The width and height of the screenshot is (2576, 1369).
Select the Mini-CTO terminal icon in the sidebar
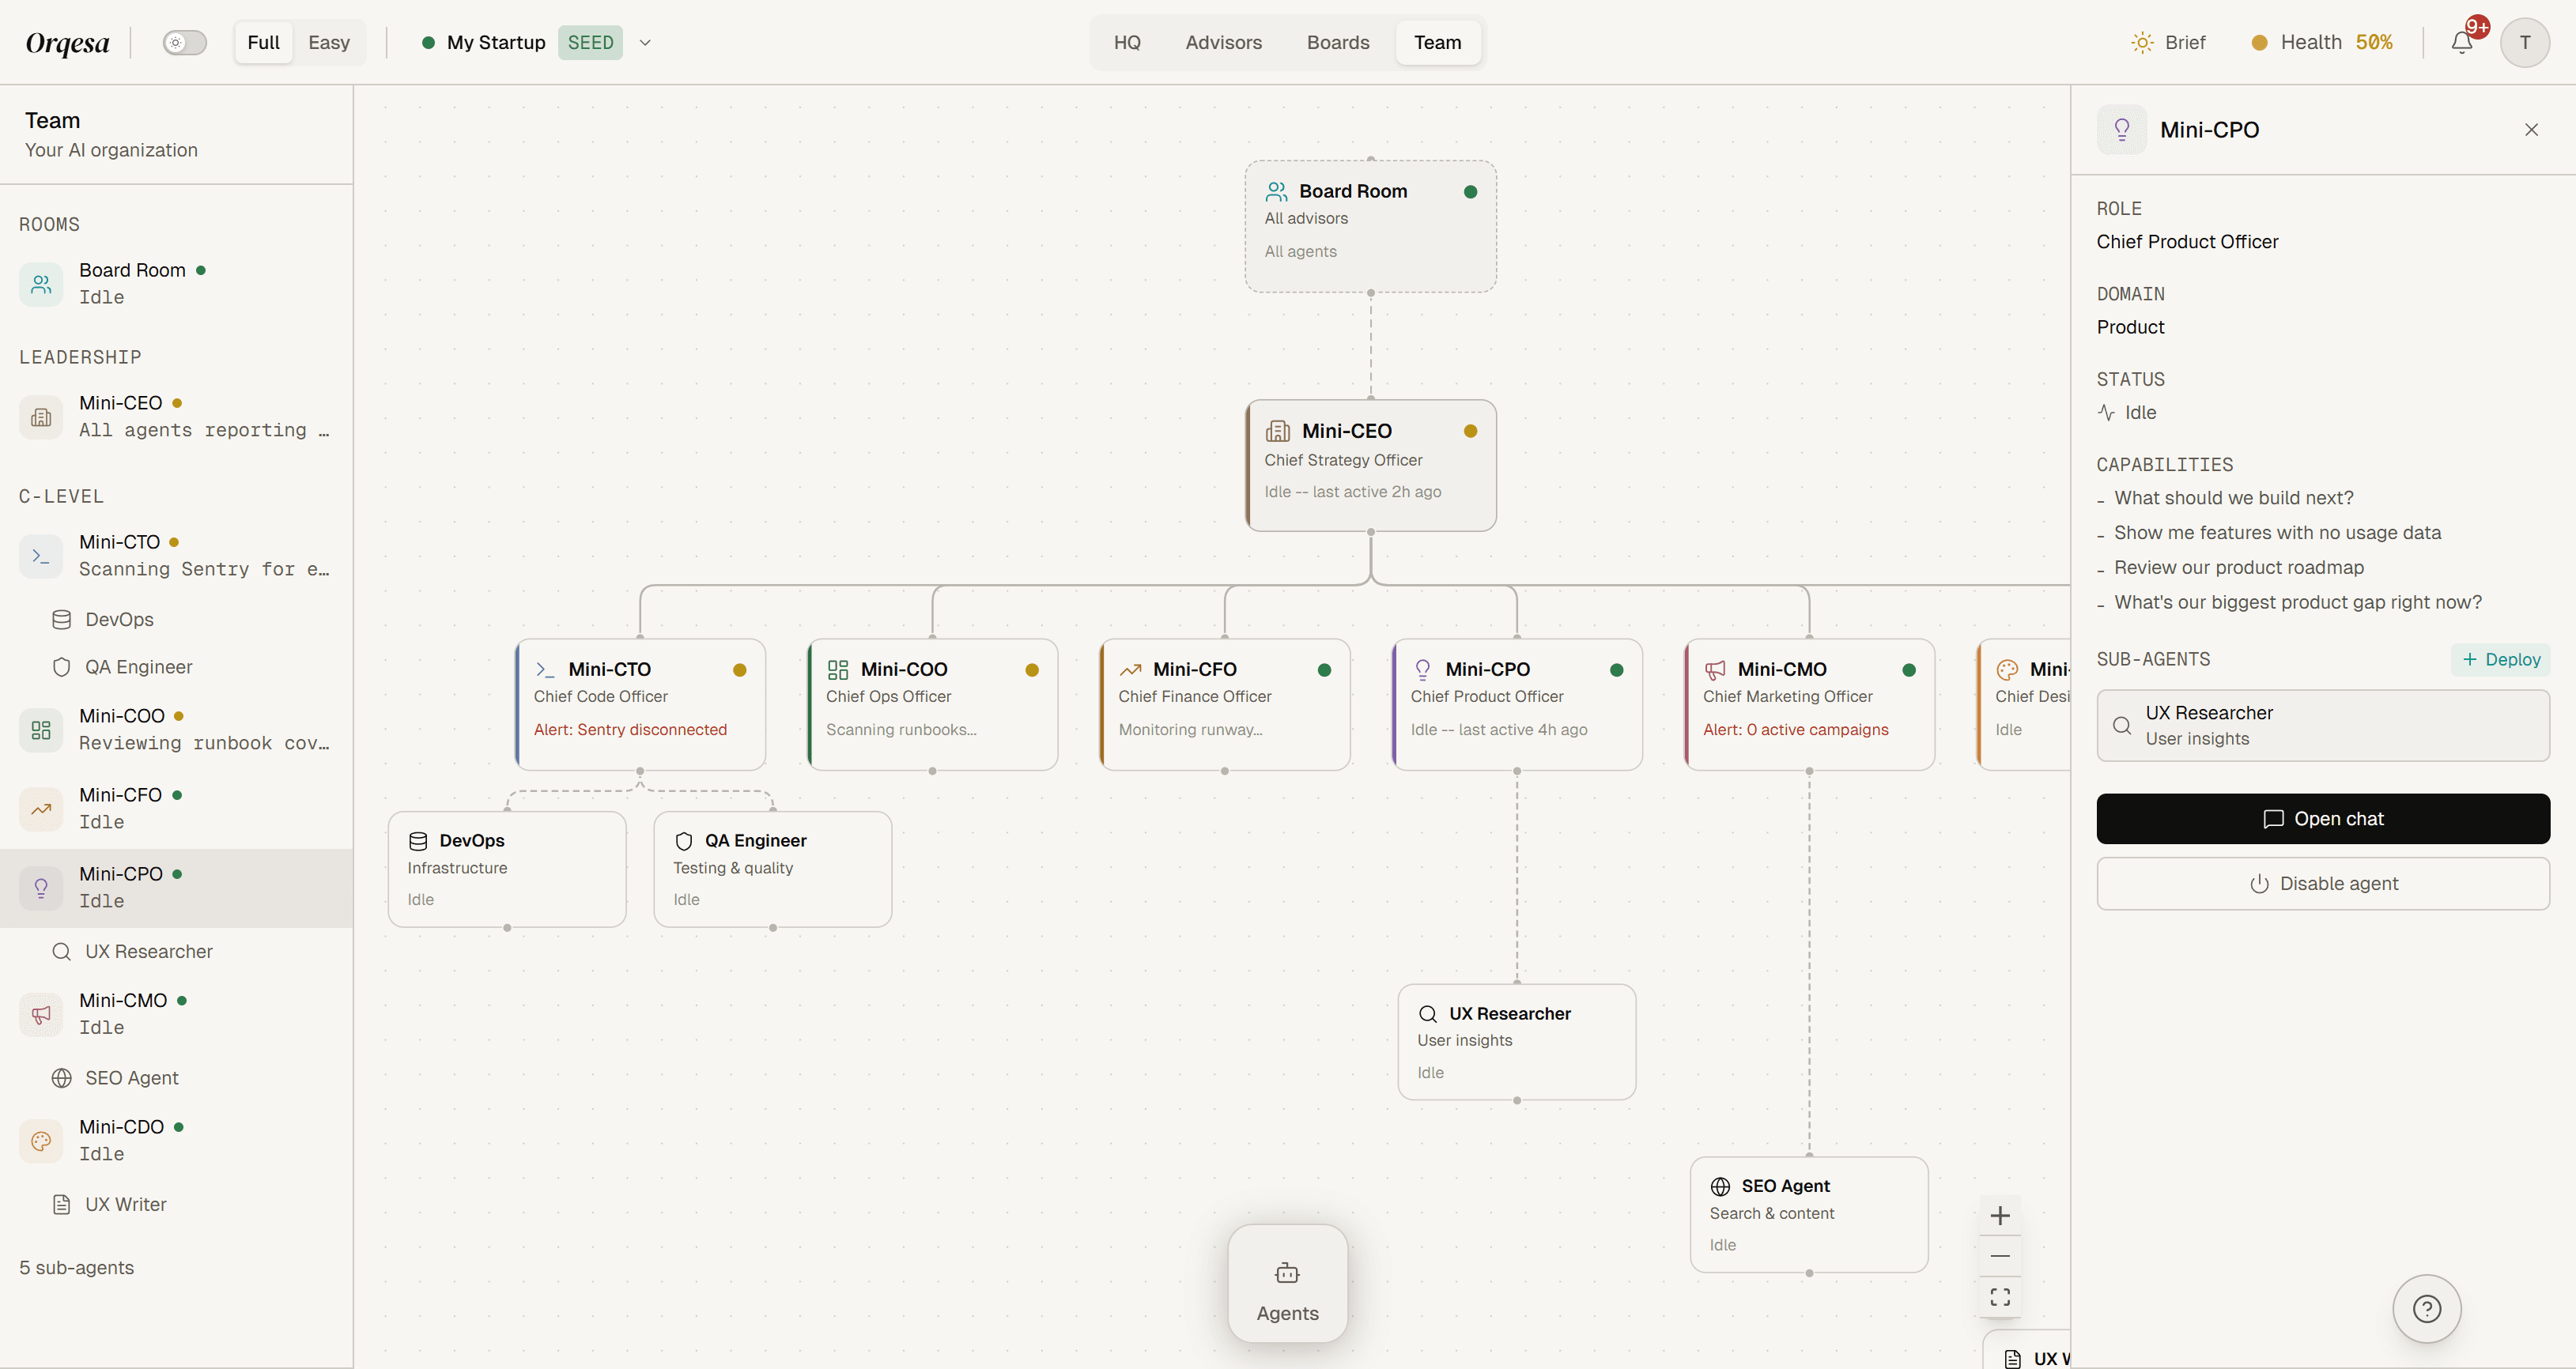tap(40, 556)
